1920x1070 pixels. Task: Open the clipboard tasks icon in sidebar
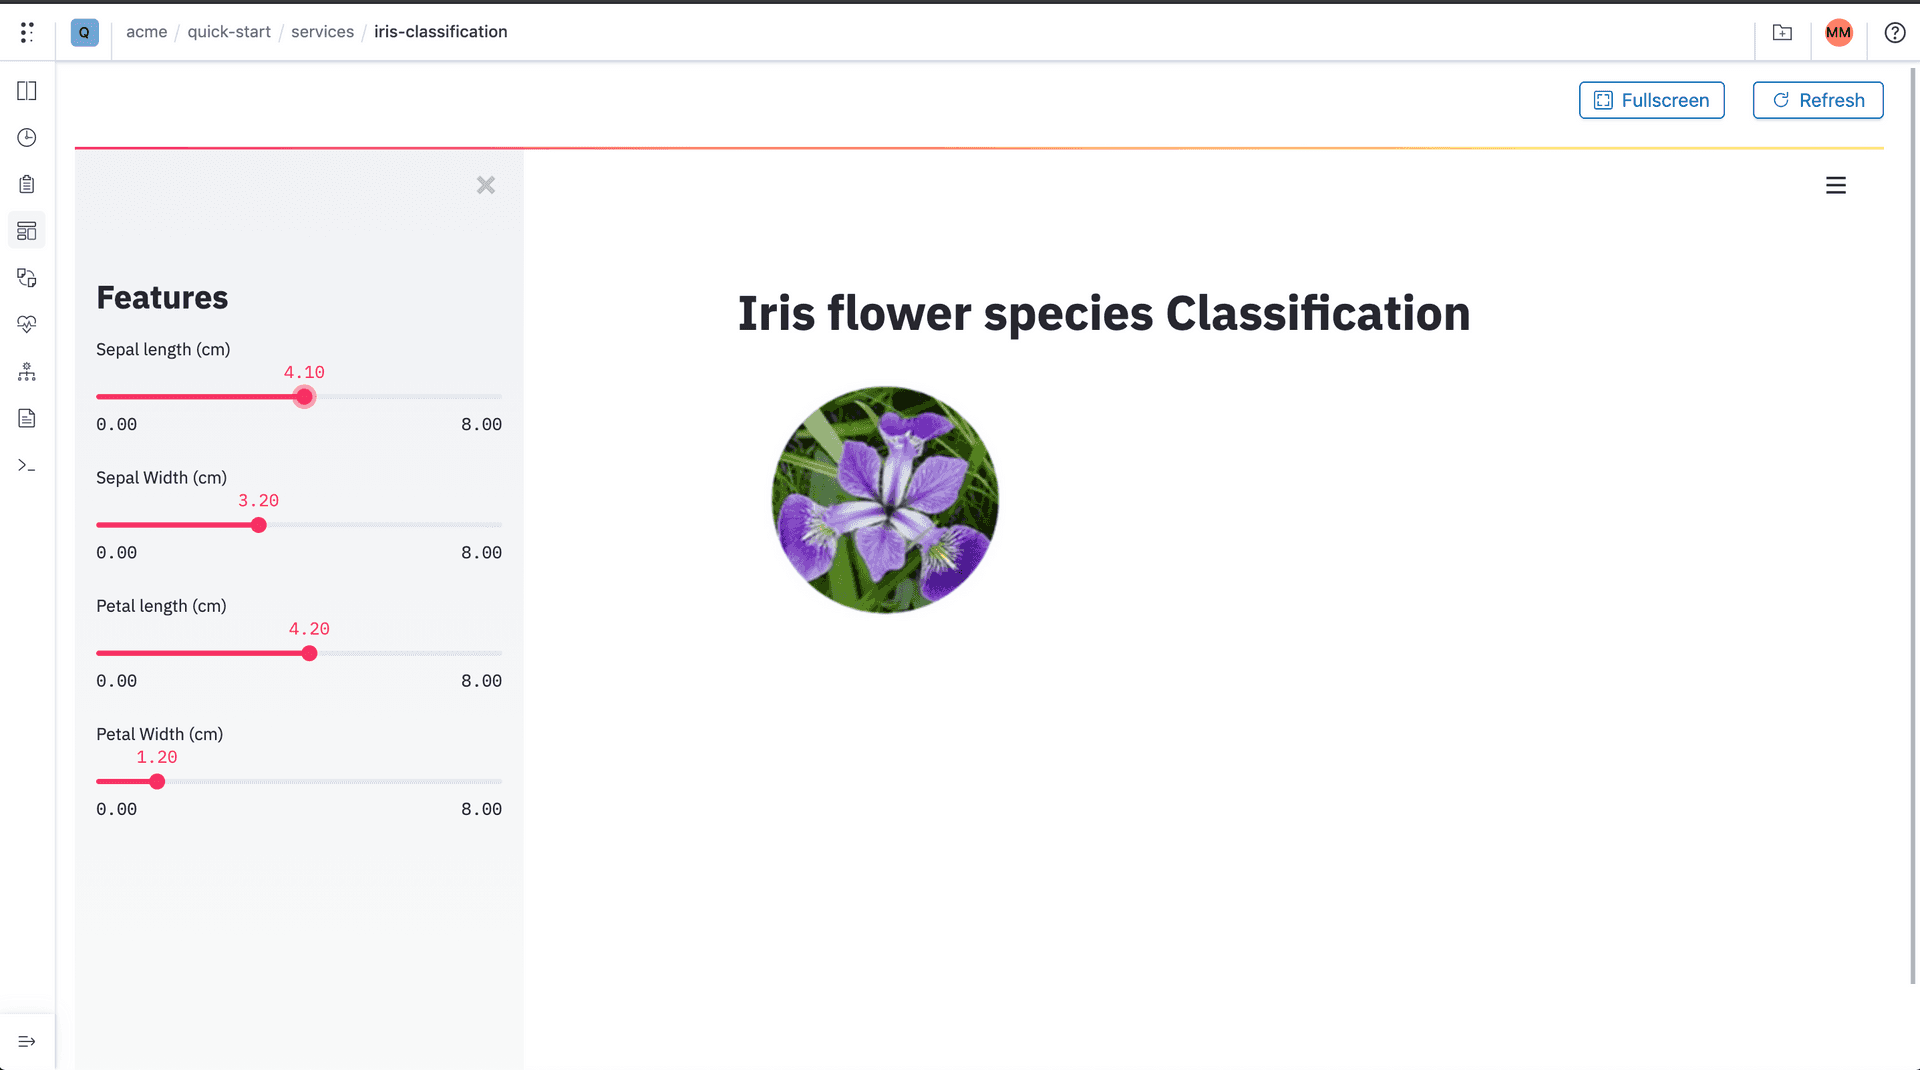(27, 184)
